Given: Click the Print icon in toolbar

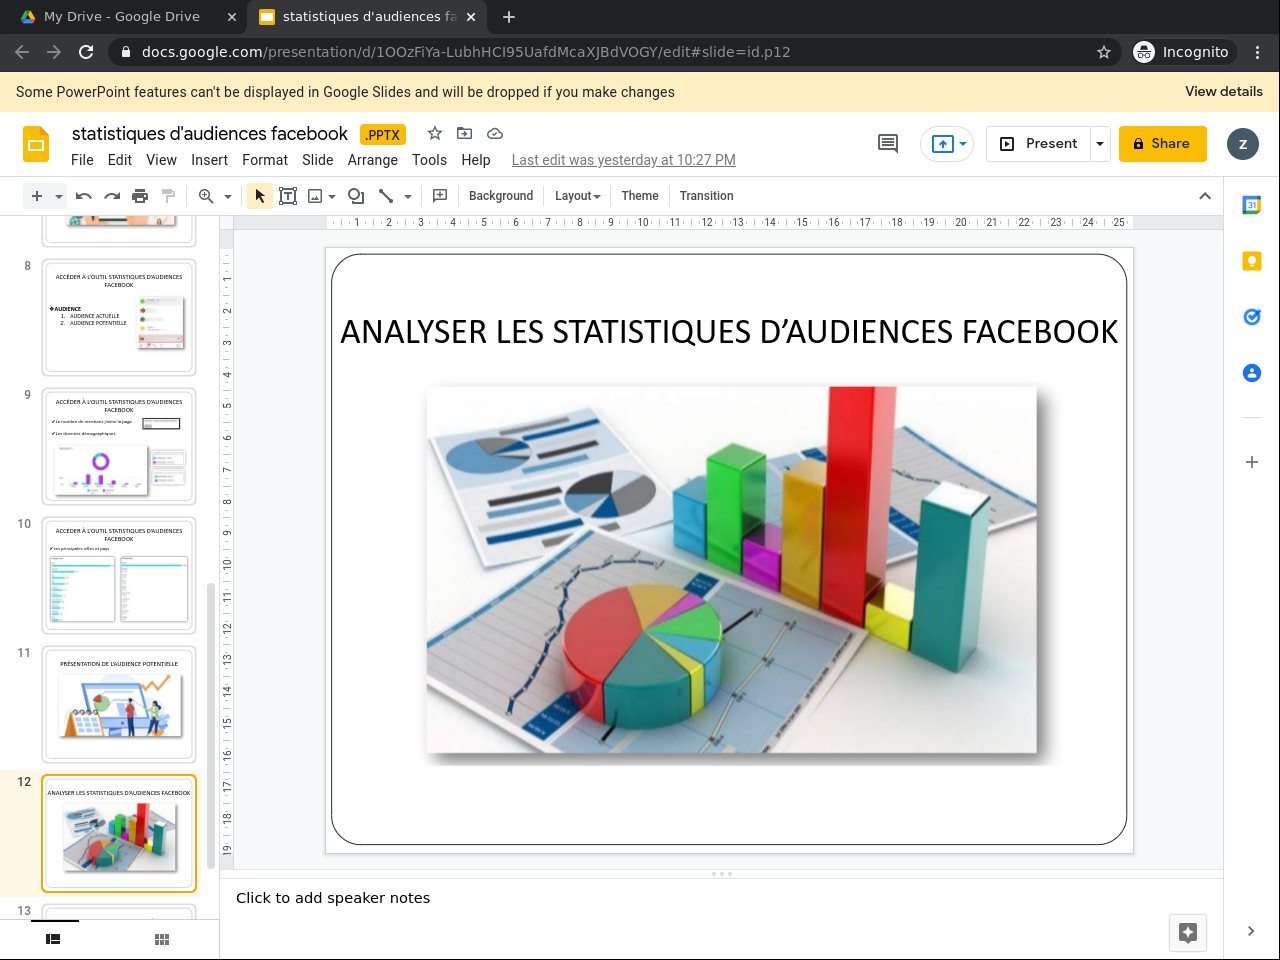Looking at the screenshot, I should coord(140,196).
